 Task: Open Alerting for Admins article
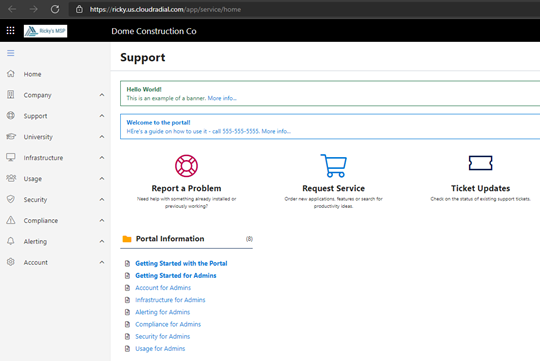tap(163, 312)
